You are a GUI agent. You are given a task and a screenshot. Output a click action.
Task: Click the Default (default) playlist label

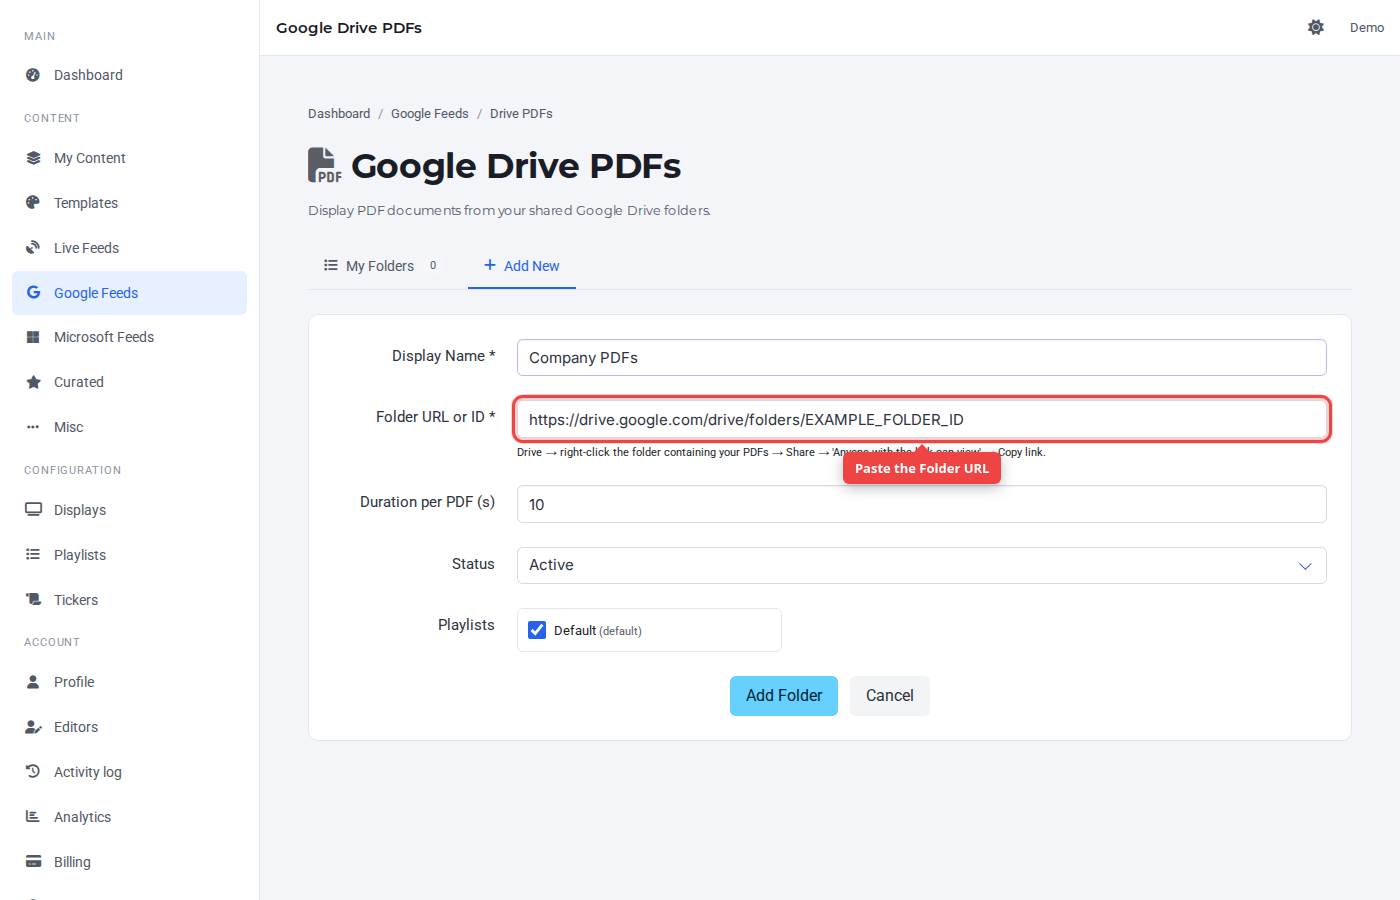point(598,631)
